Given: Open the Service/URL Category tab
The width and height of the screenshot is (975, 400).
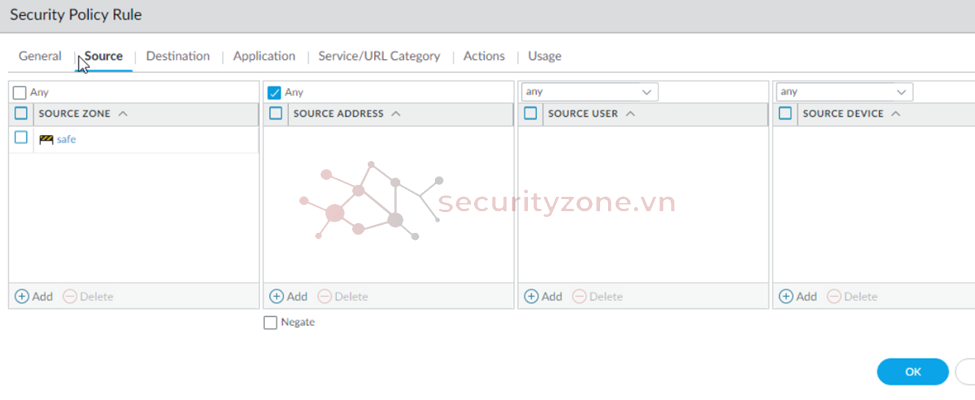Looking at the screenshot, I should [379, 56].
